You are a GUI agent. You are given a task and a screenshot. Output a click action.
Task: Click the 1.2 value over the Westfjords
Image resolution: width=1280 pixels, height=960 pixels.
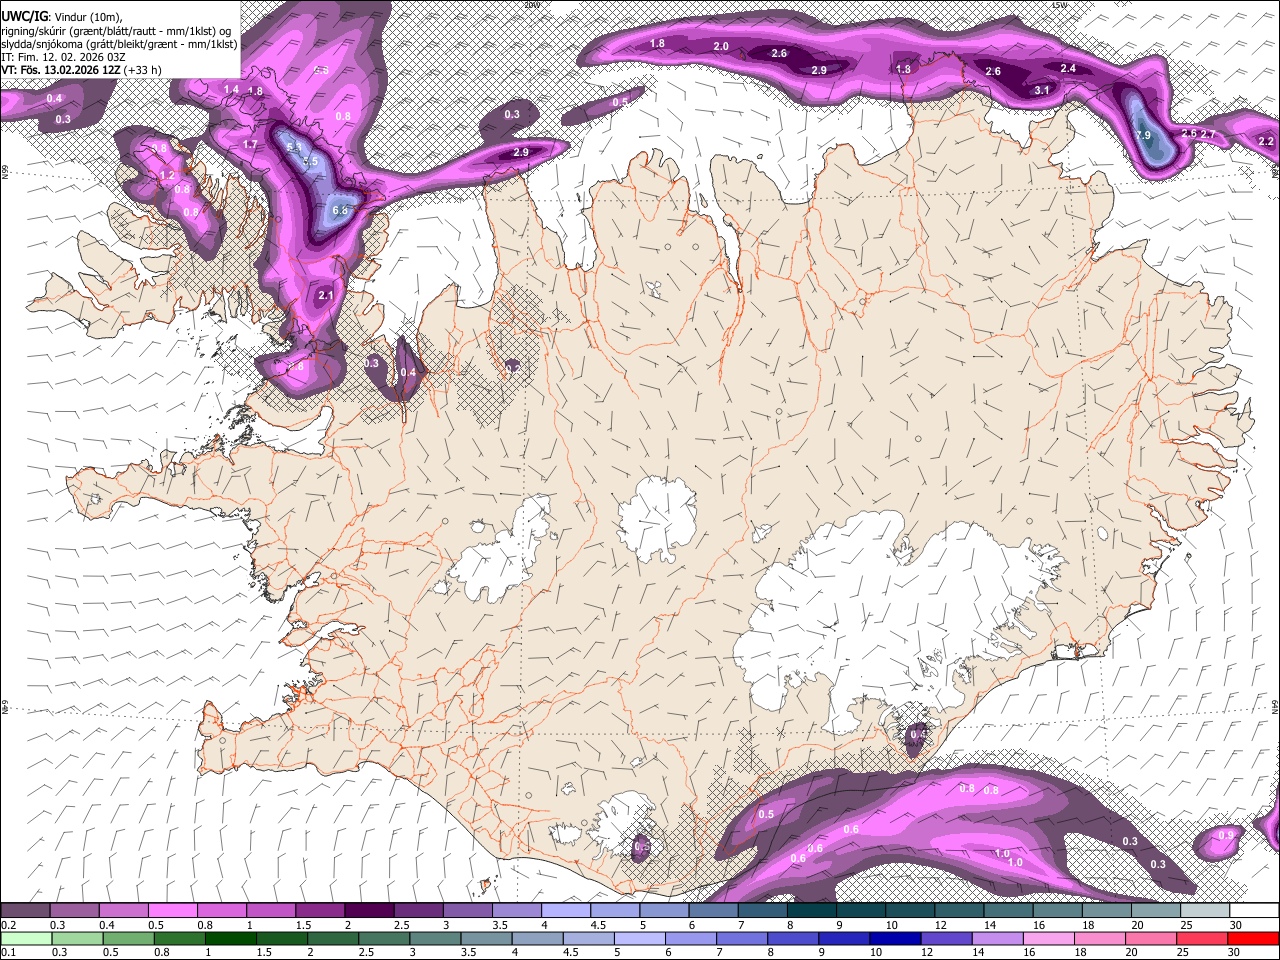tap(168, 175)
